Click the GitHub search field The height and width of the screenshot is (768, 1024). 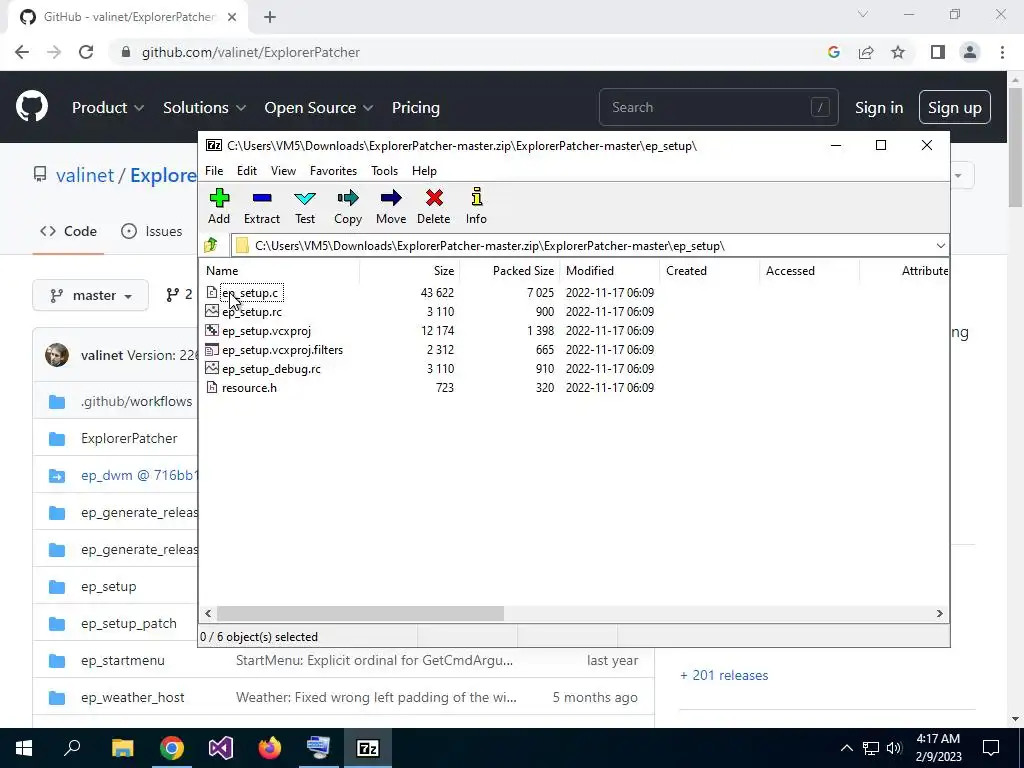point(718,107)
